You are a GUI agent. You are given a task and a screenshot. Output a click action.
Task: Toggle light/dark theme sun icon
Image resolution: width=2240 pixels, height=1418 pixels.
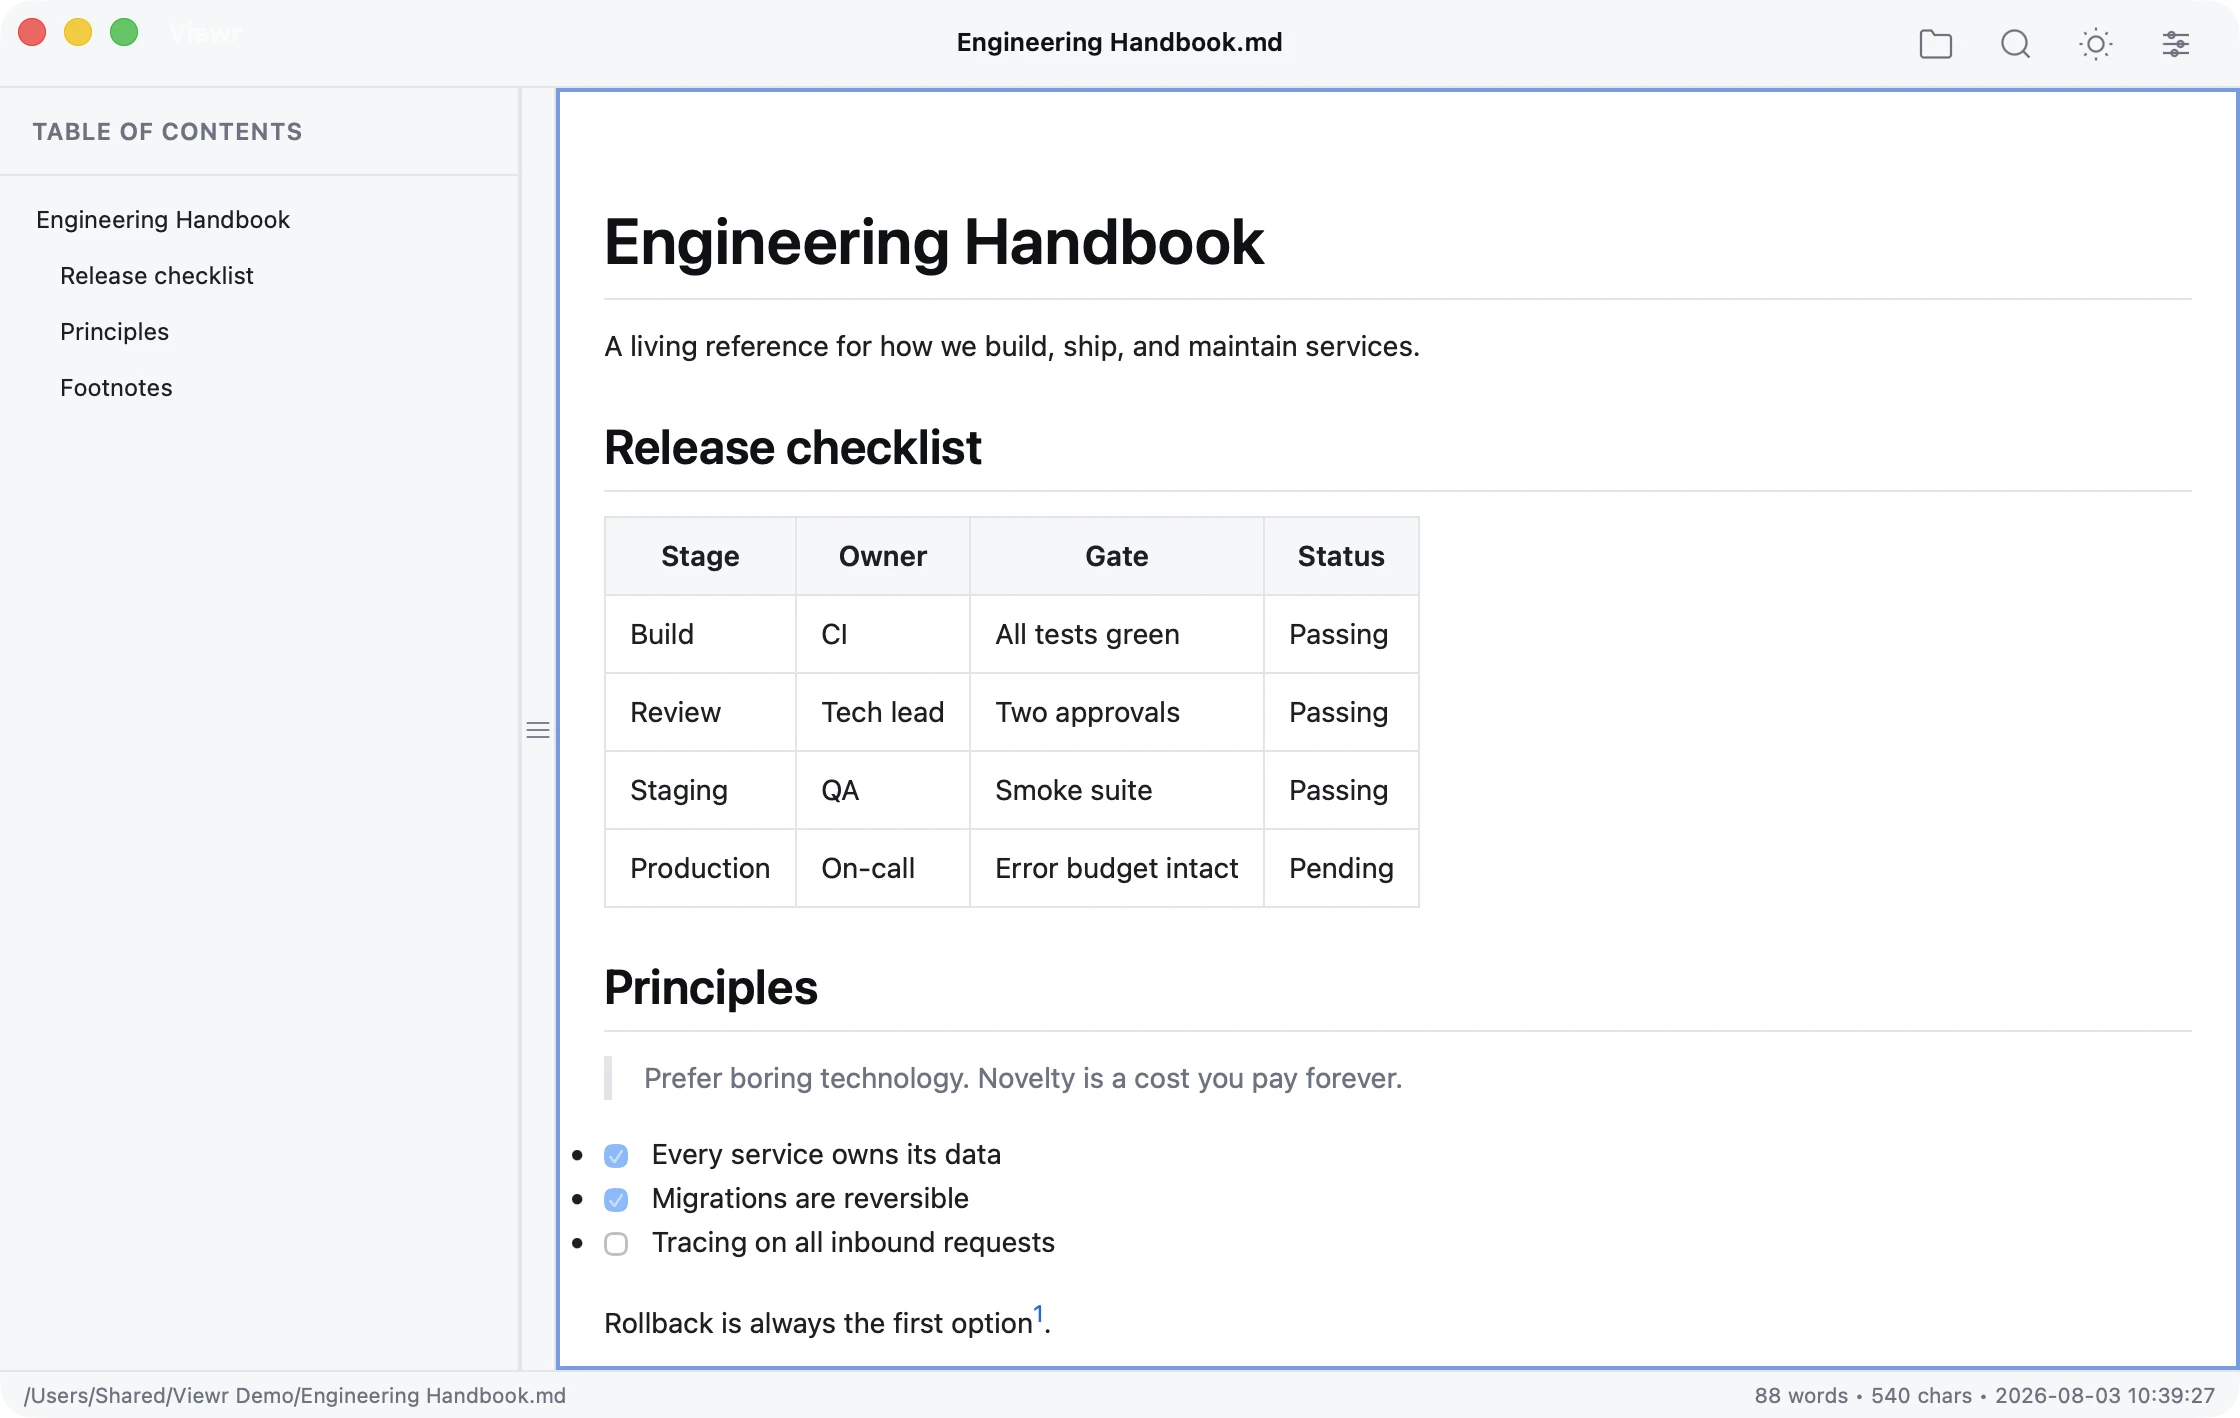[2095, 44]
